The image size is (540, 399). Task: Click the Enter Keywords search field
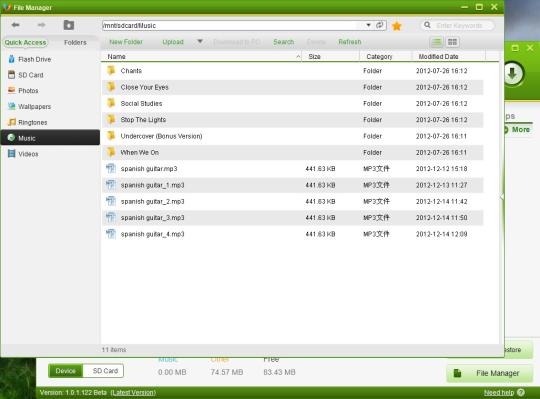click(459, 25)
